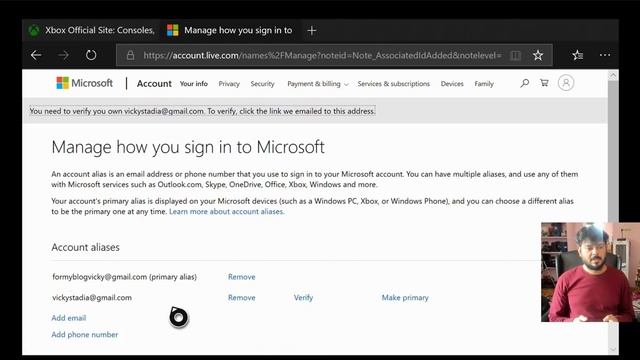Viewport: 640px width, 360px height.
Task: Remove the vickystadia@gmail.com alias
Action: [242, 298]
